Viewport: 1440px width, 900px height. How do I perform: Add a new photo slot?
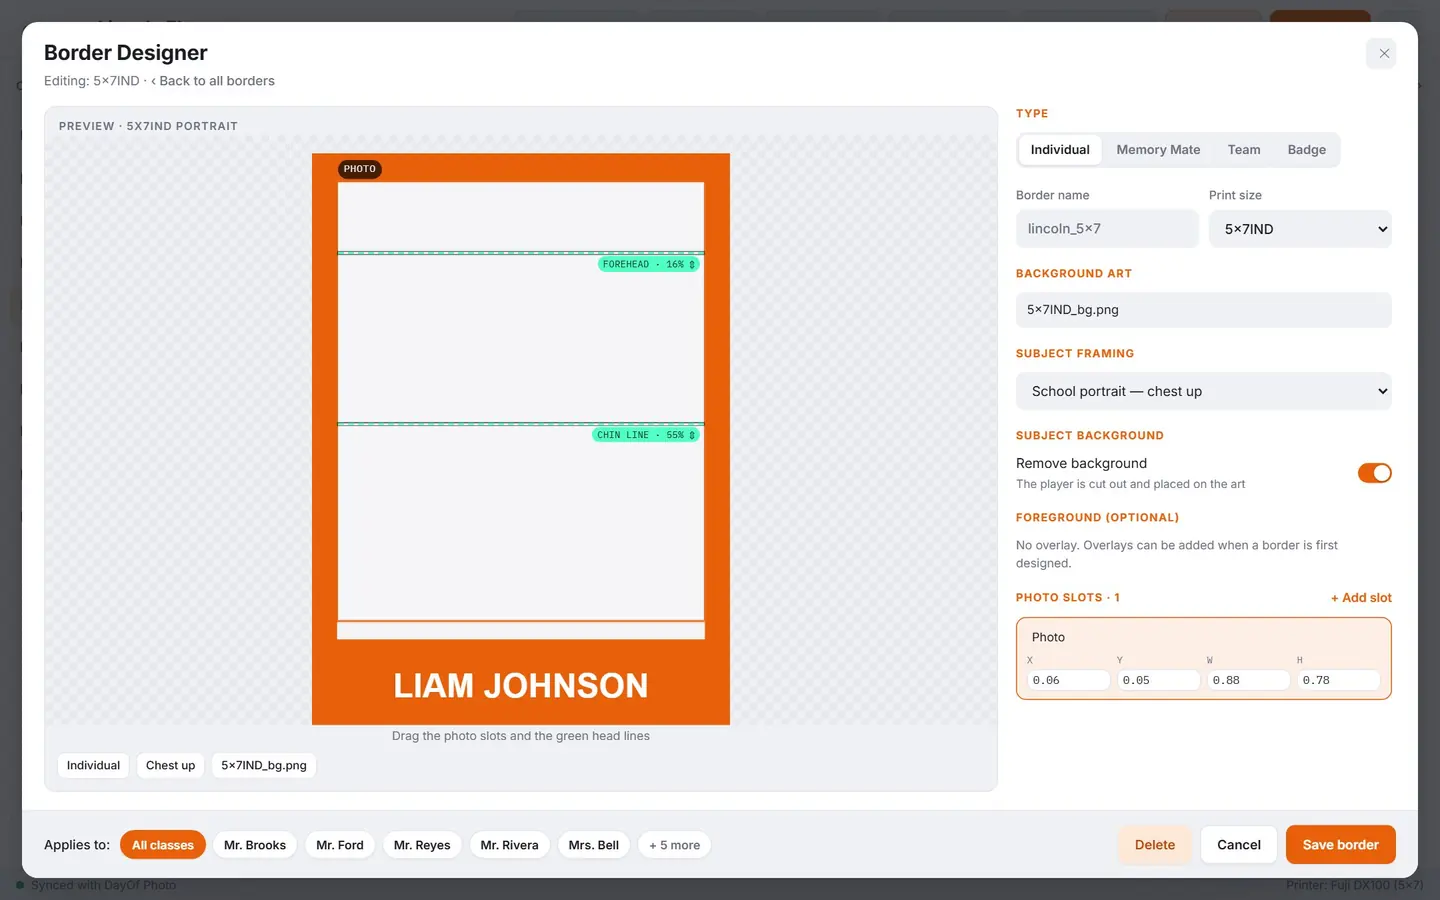click(1361, 598)
